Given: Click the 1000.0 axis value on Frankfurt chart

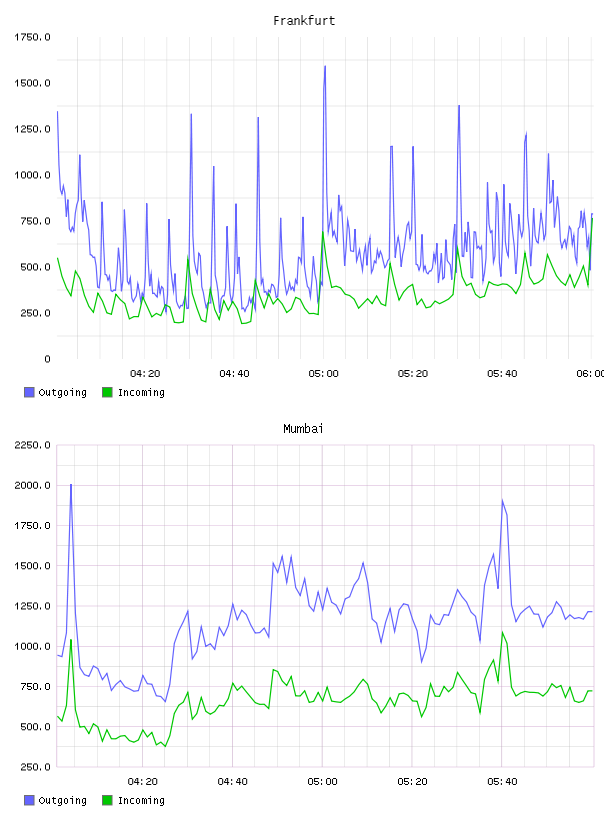Looking at the screenshot, I should (x=32, y=175).
